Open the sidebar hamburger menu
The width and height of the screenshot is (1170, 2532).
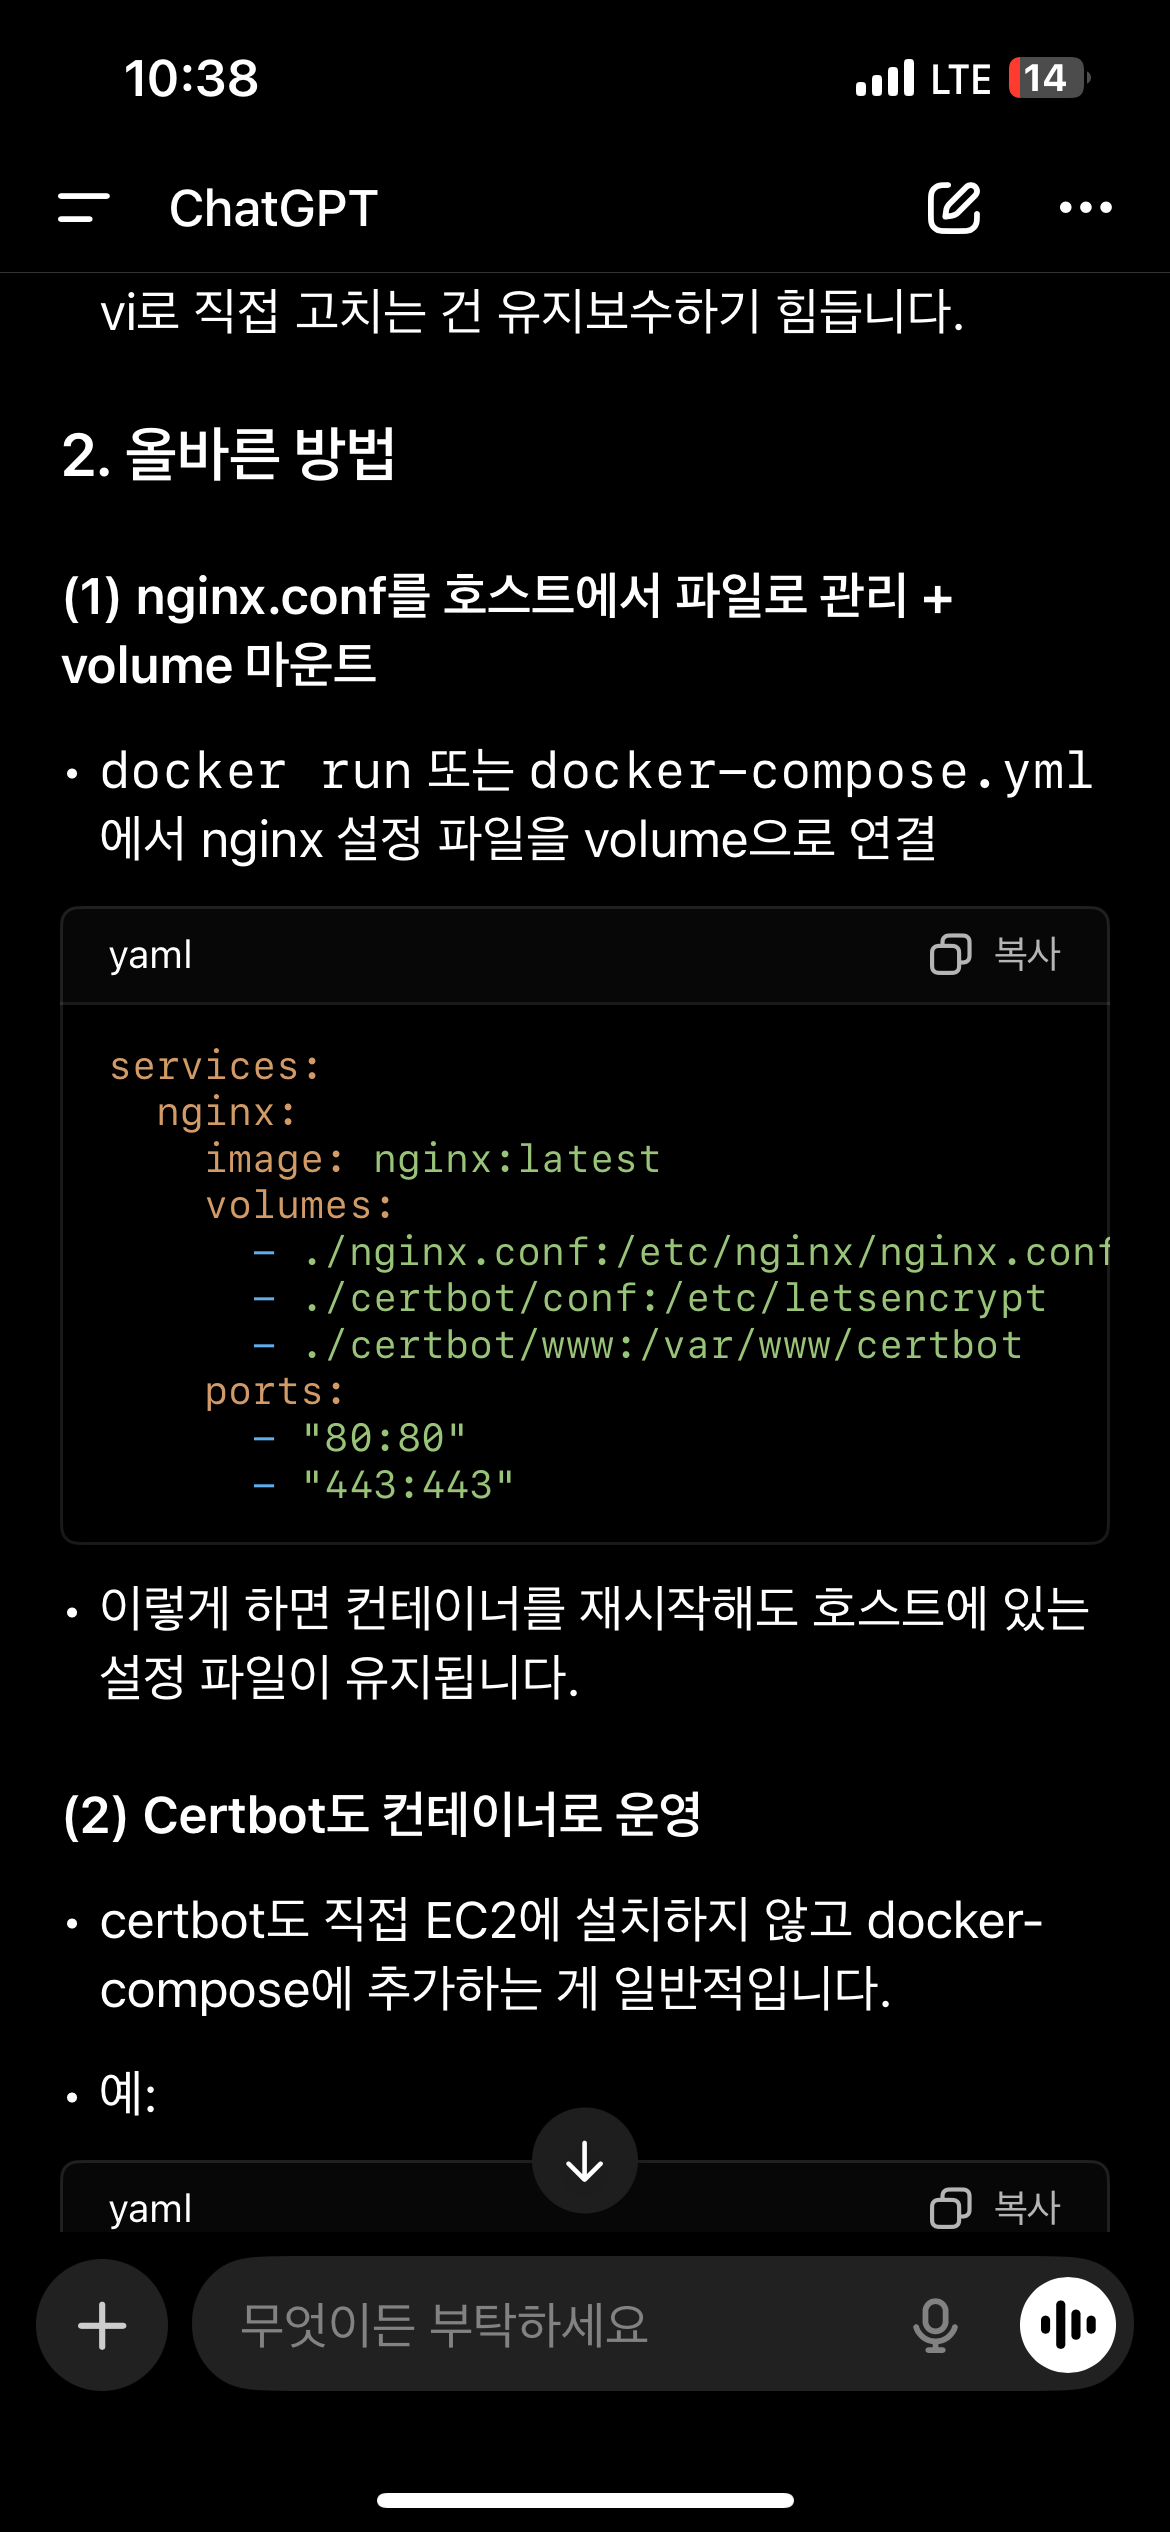tap(84, 208)
